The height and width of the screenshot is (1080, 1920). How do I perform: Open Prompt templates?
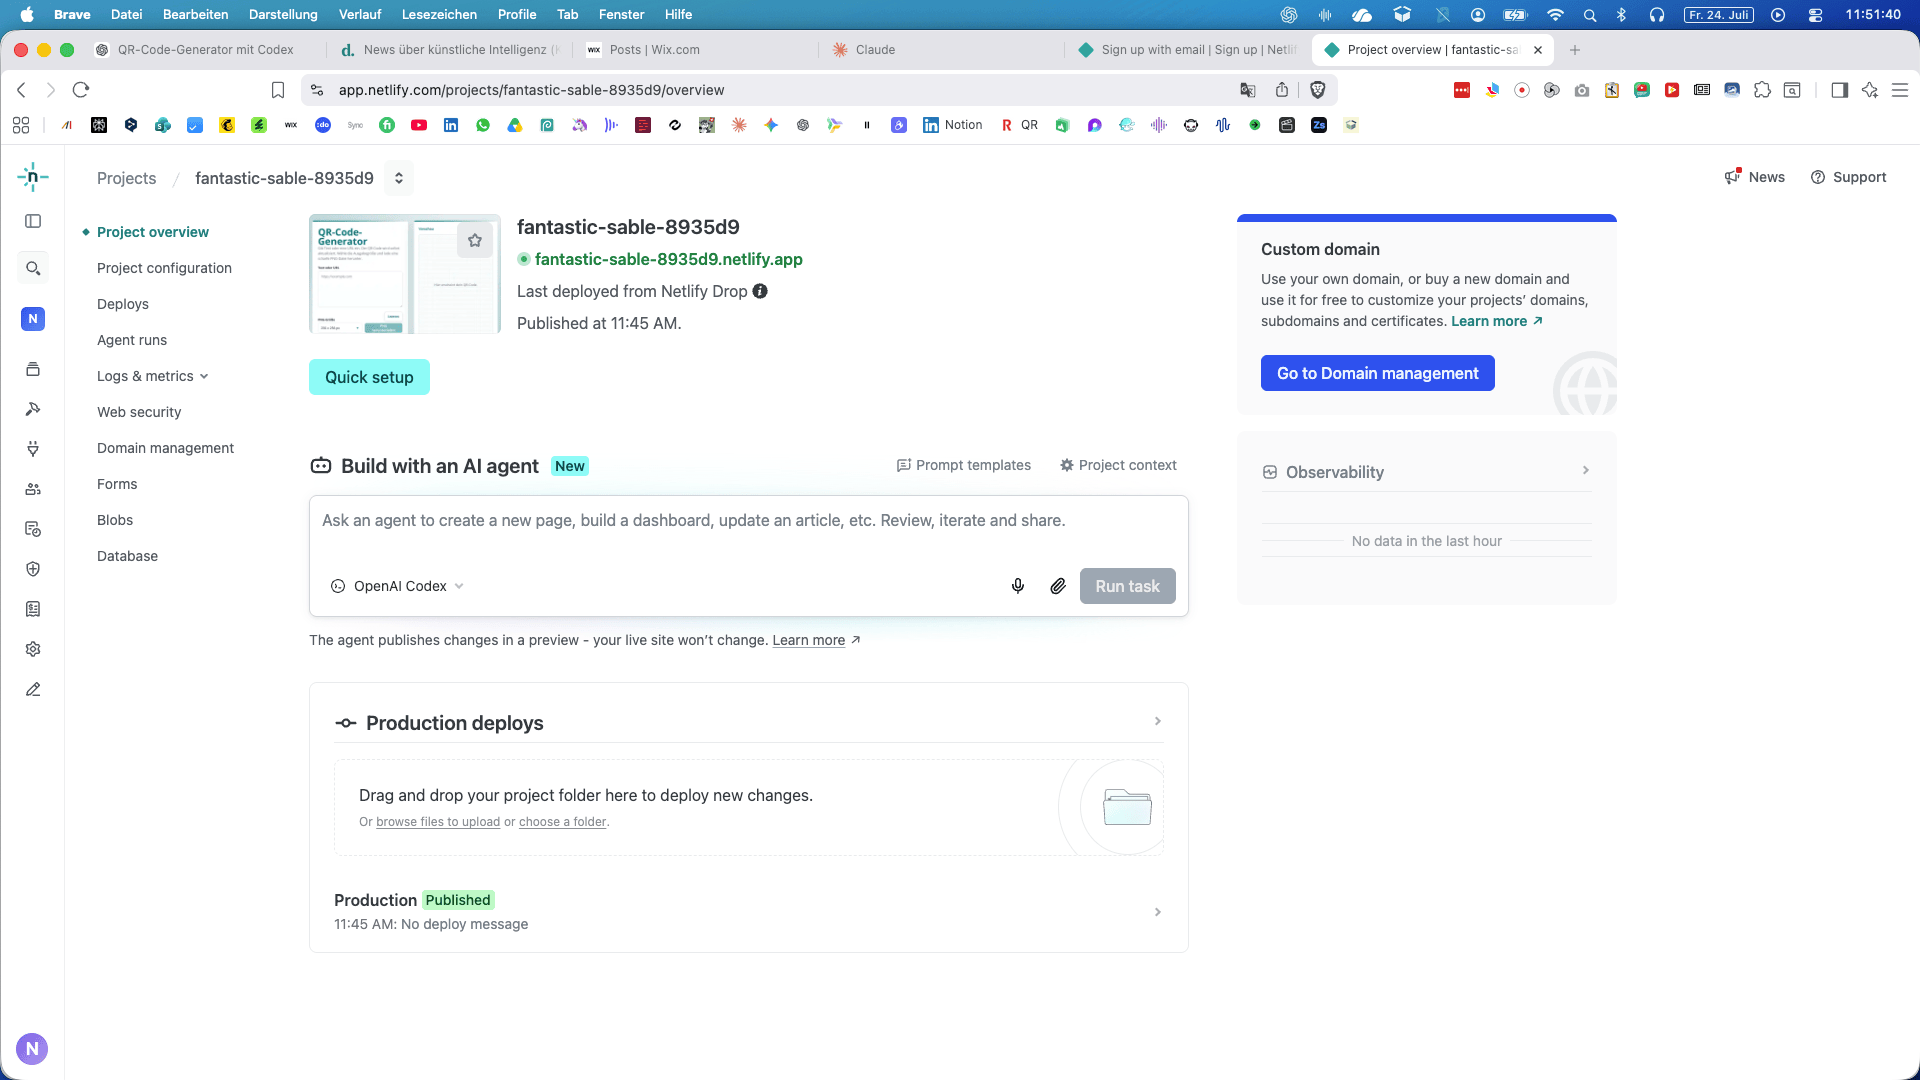(963, 465)
